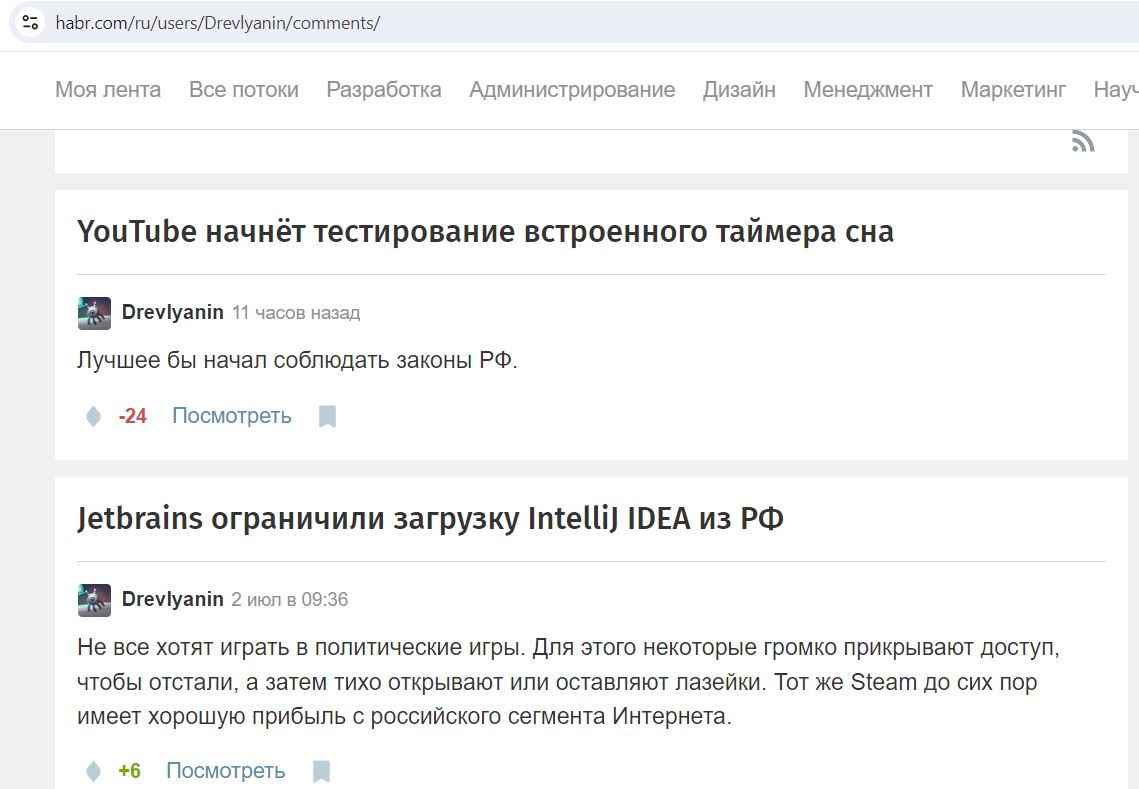Click Посмотреть under the YouTube comment
The image size is (1139, 789).
coord(232,416)
